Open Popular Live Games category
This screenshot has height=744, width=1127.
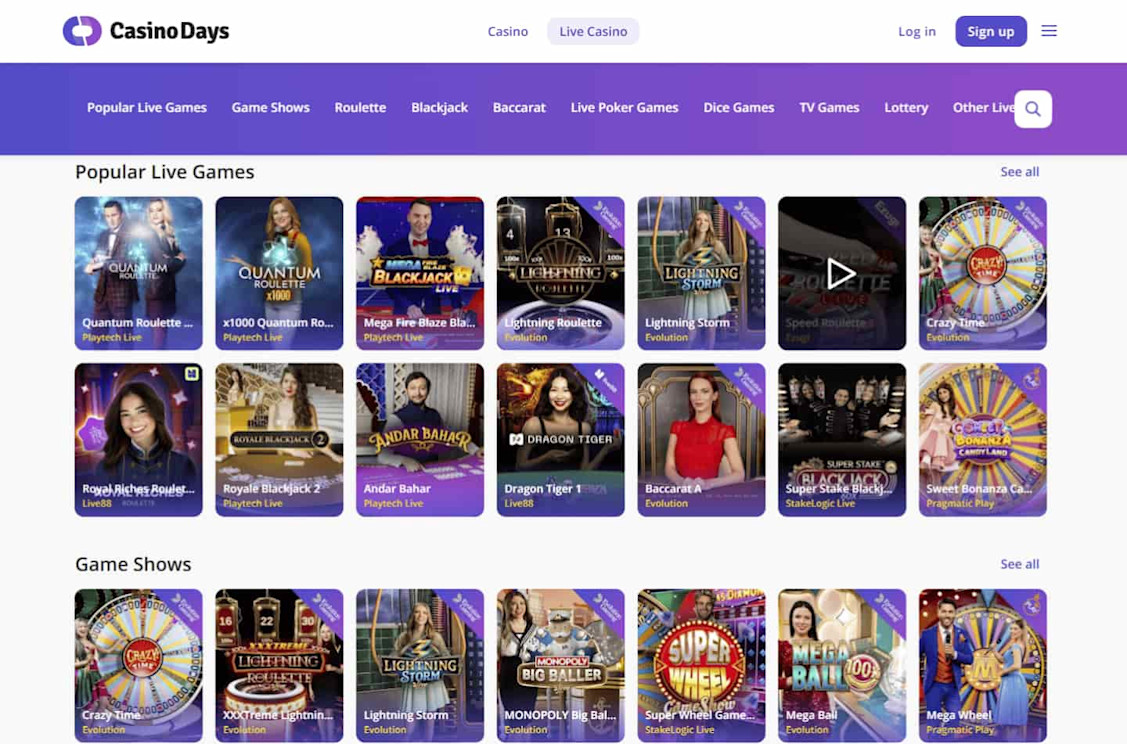click(x=147, y=108)
